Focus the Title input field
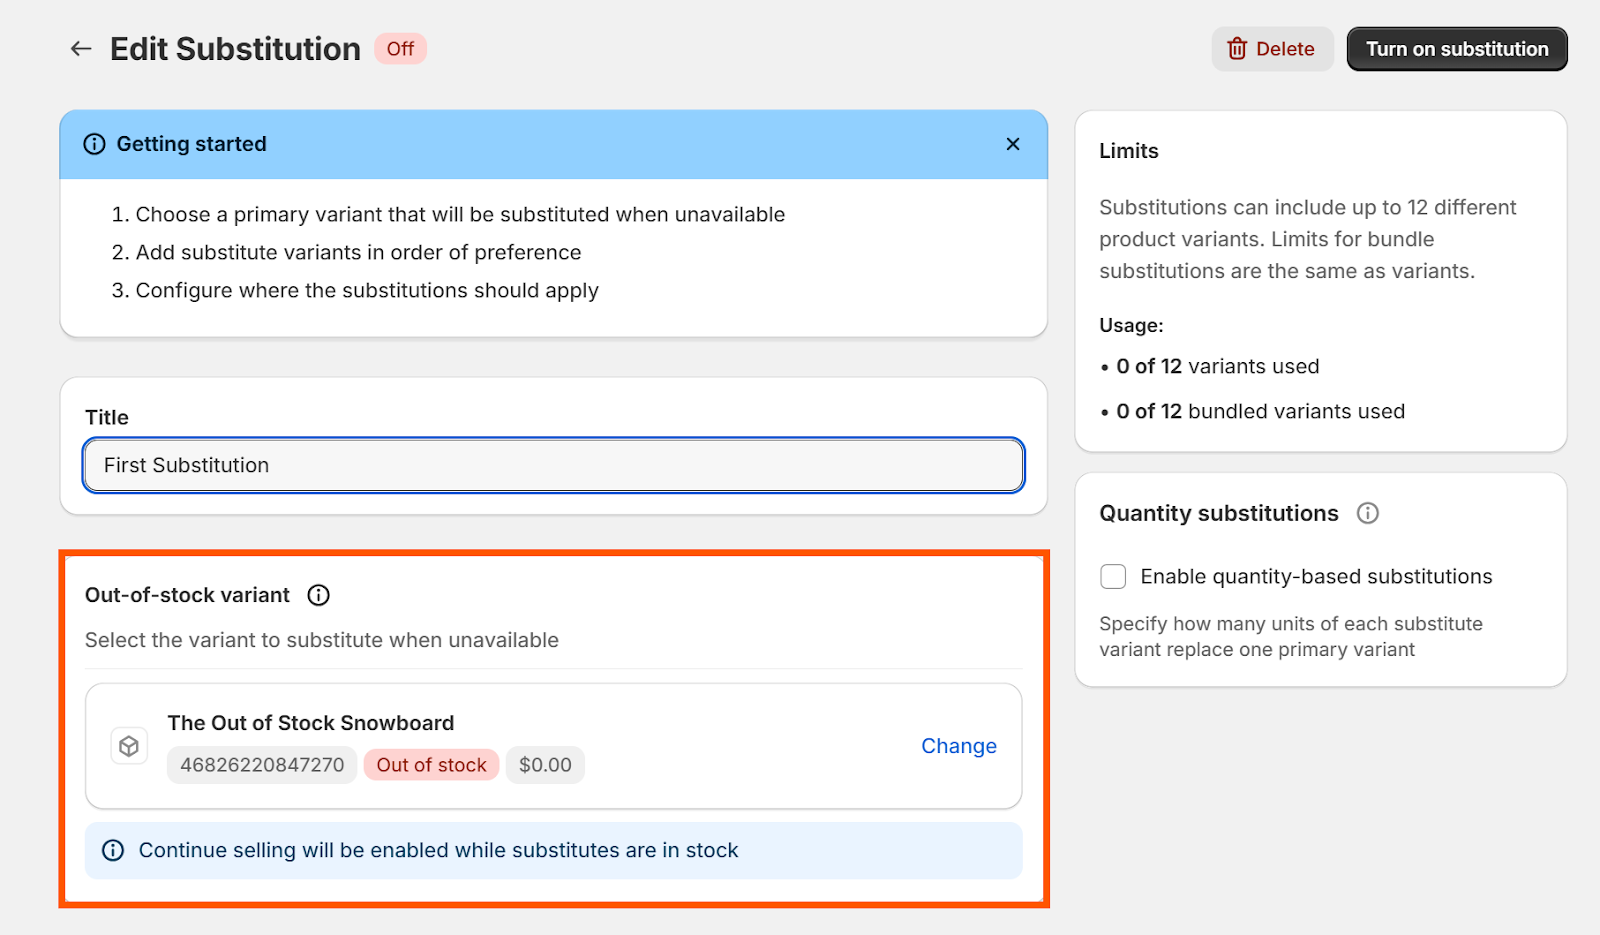Image resolution: width=1600 pixels, height=935 pixels. 554,465
